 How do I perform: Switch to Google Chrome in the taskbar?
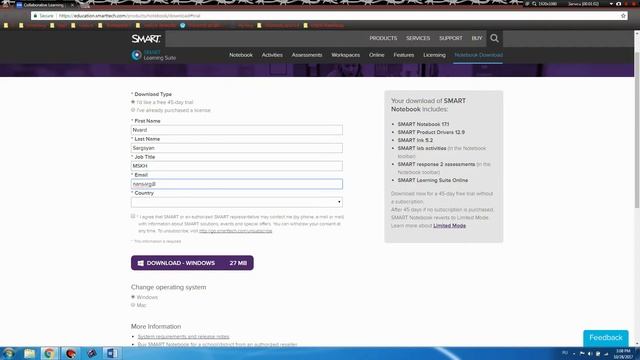click(x=49, y=353)
